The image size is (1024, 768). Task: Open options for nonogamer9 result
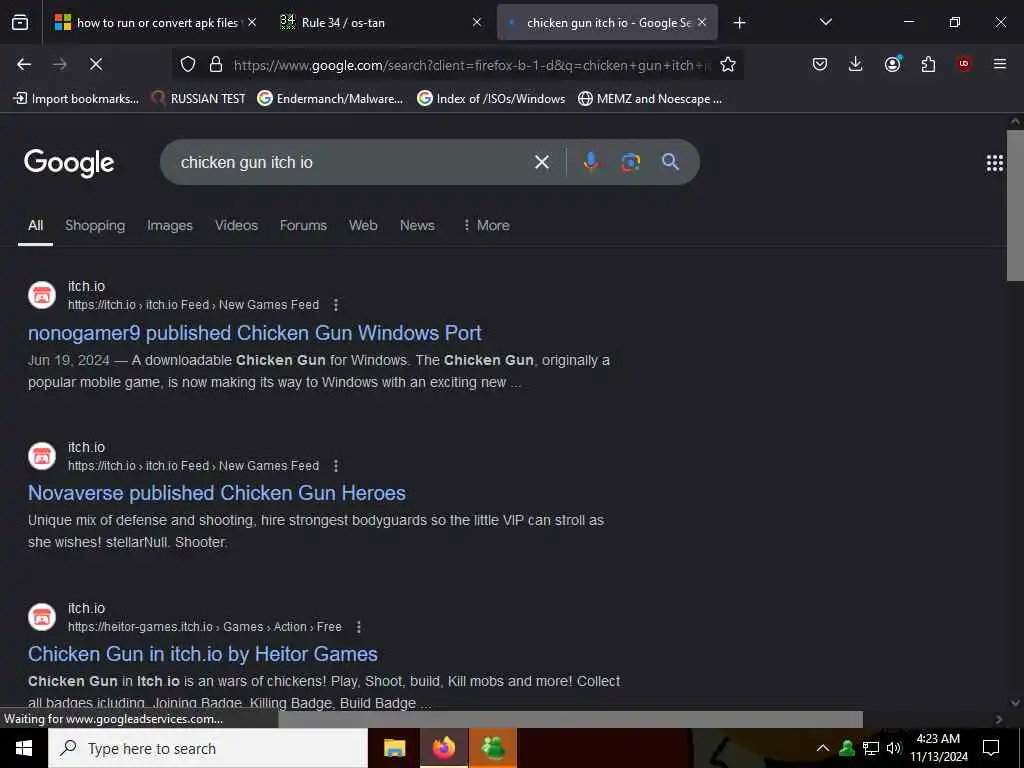coord(336,305)
